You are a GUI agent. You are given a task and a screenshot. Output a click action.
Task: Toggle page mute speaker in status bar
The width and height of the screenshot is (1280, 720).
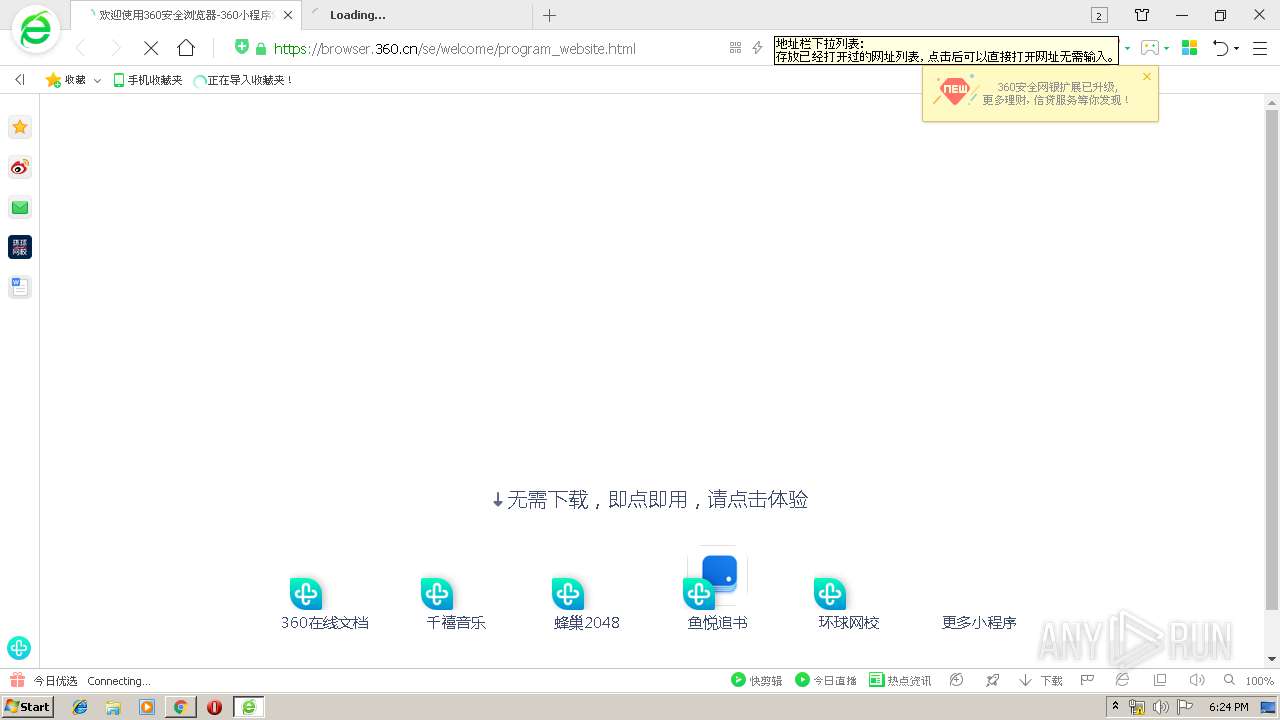[1196, 680]
